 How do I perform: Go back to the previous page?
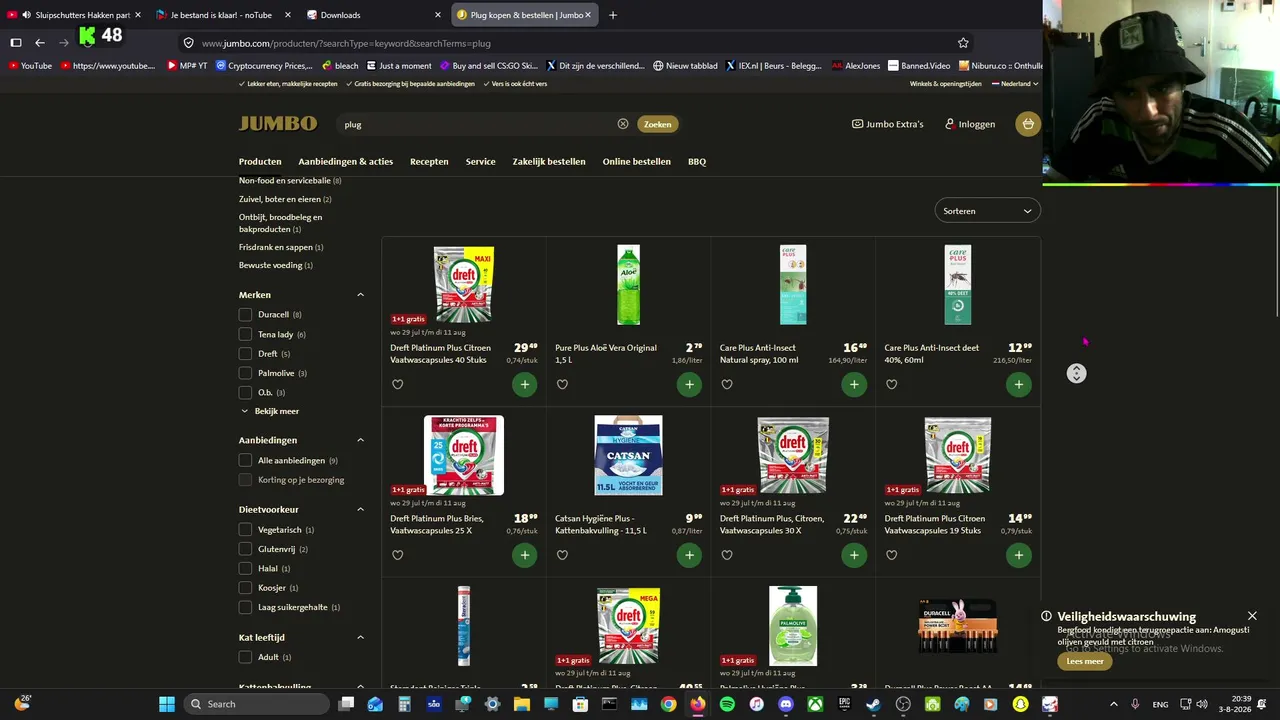click(x=40, y=43)
